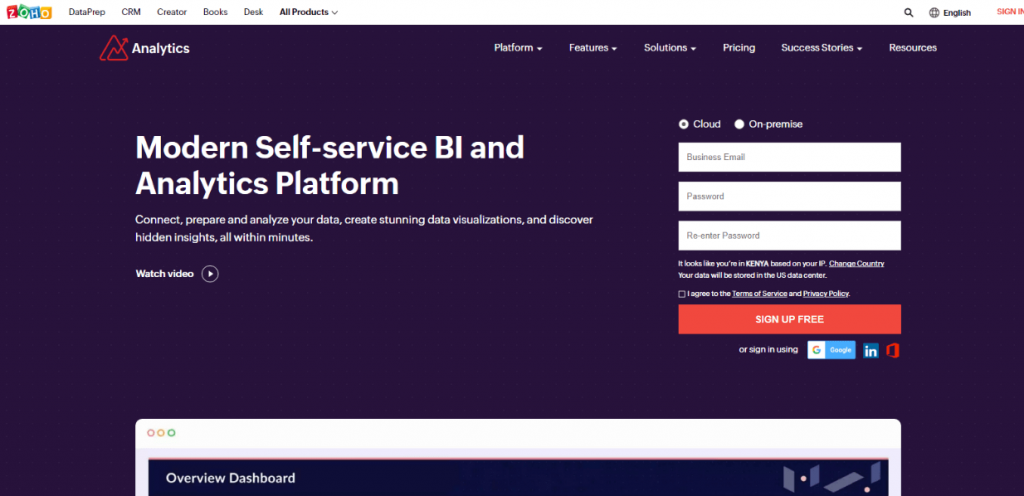
Task: Sign in using Office 365 icon
Action: (x=893, y=350)
